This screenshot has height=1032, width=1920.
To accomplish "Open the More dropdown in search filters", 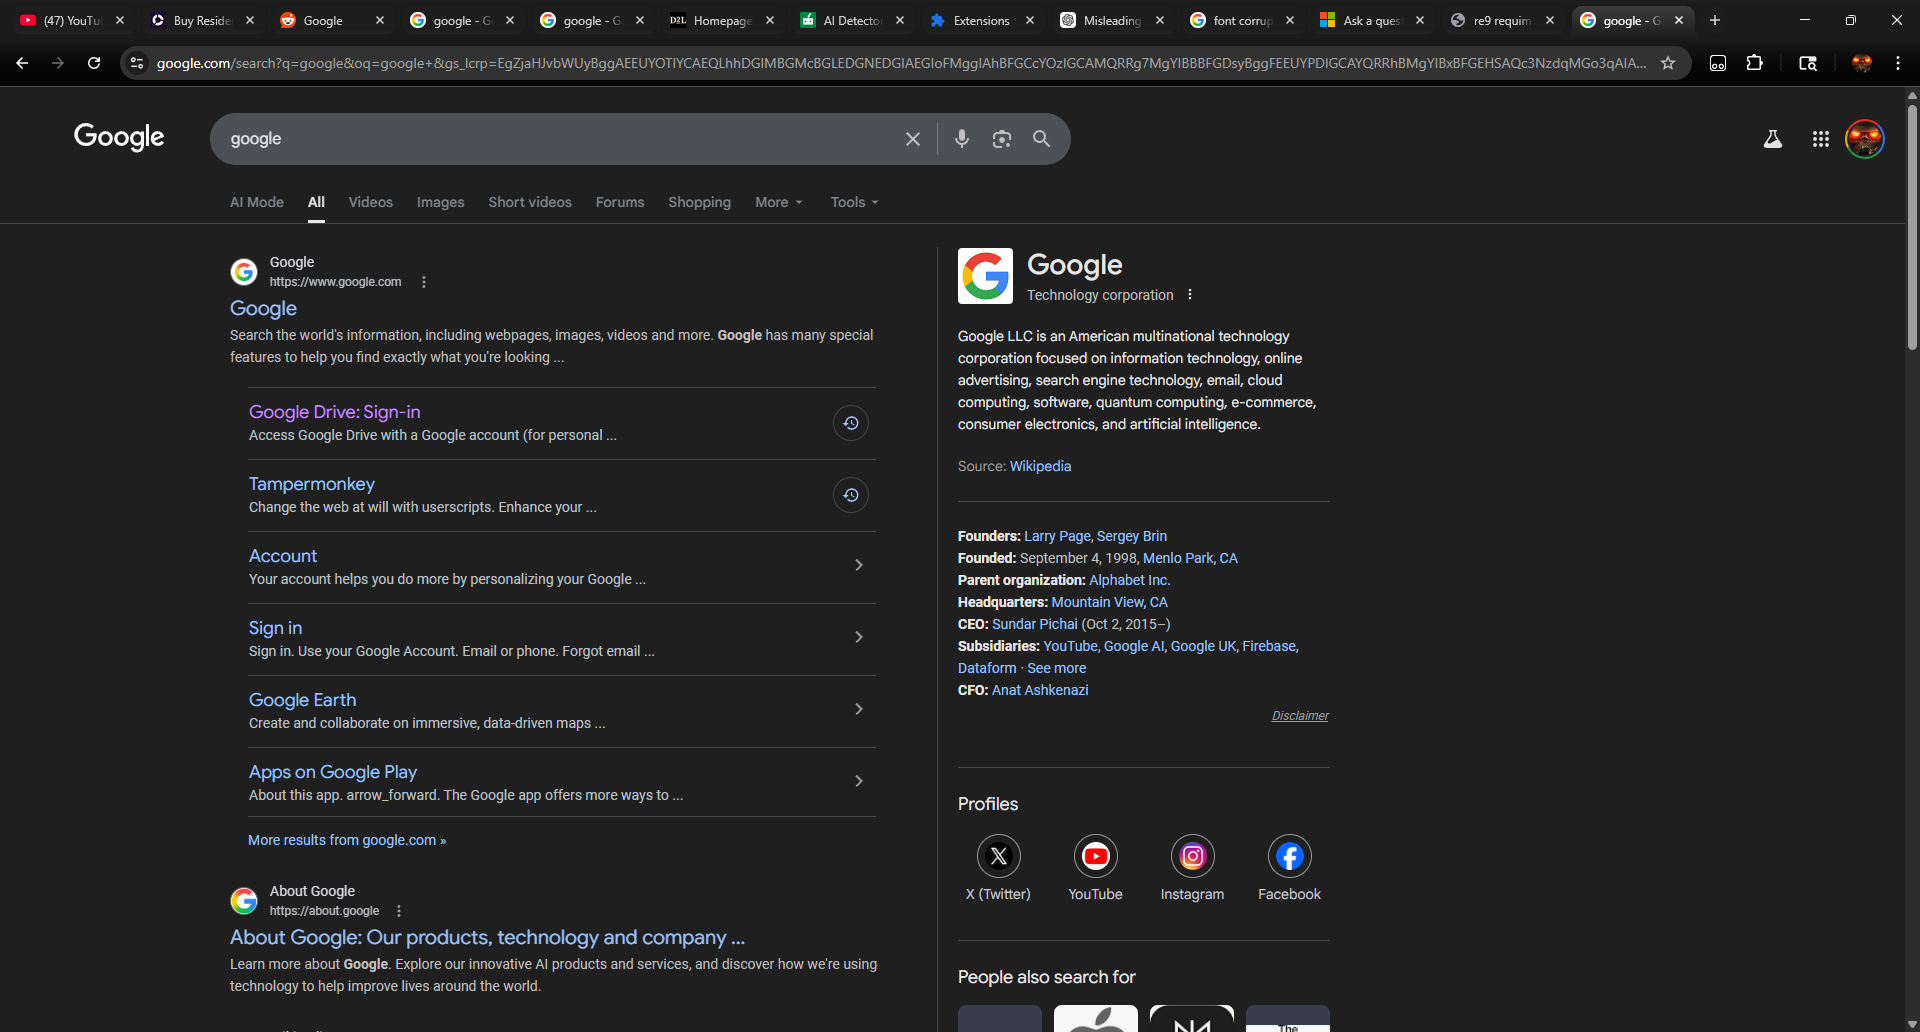I will 778,202.
